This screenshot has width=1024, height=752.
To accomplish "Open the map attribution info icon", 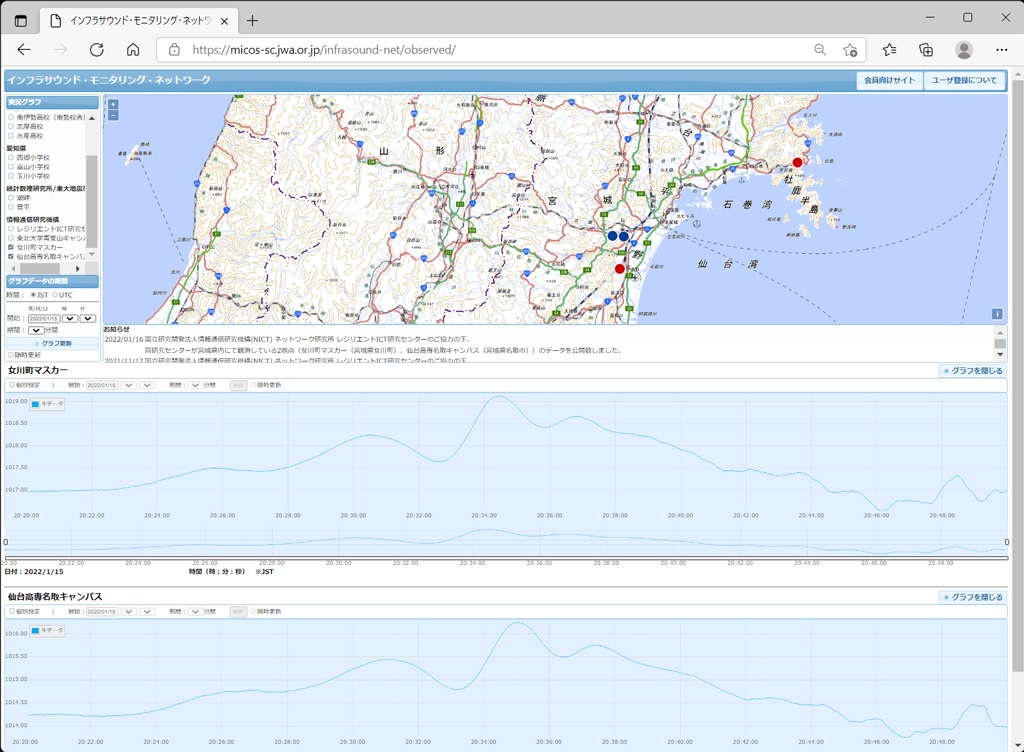I will click(997, 314).
